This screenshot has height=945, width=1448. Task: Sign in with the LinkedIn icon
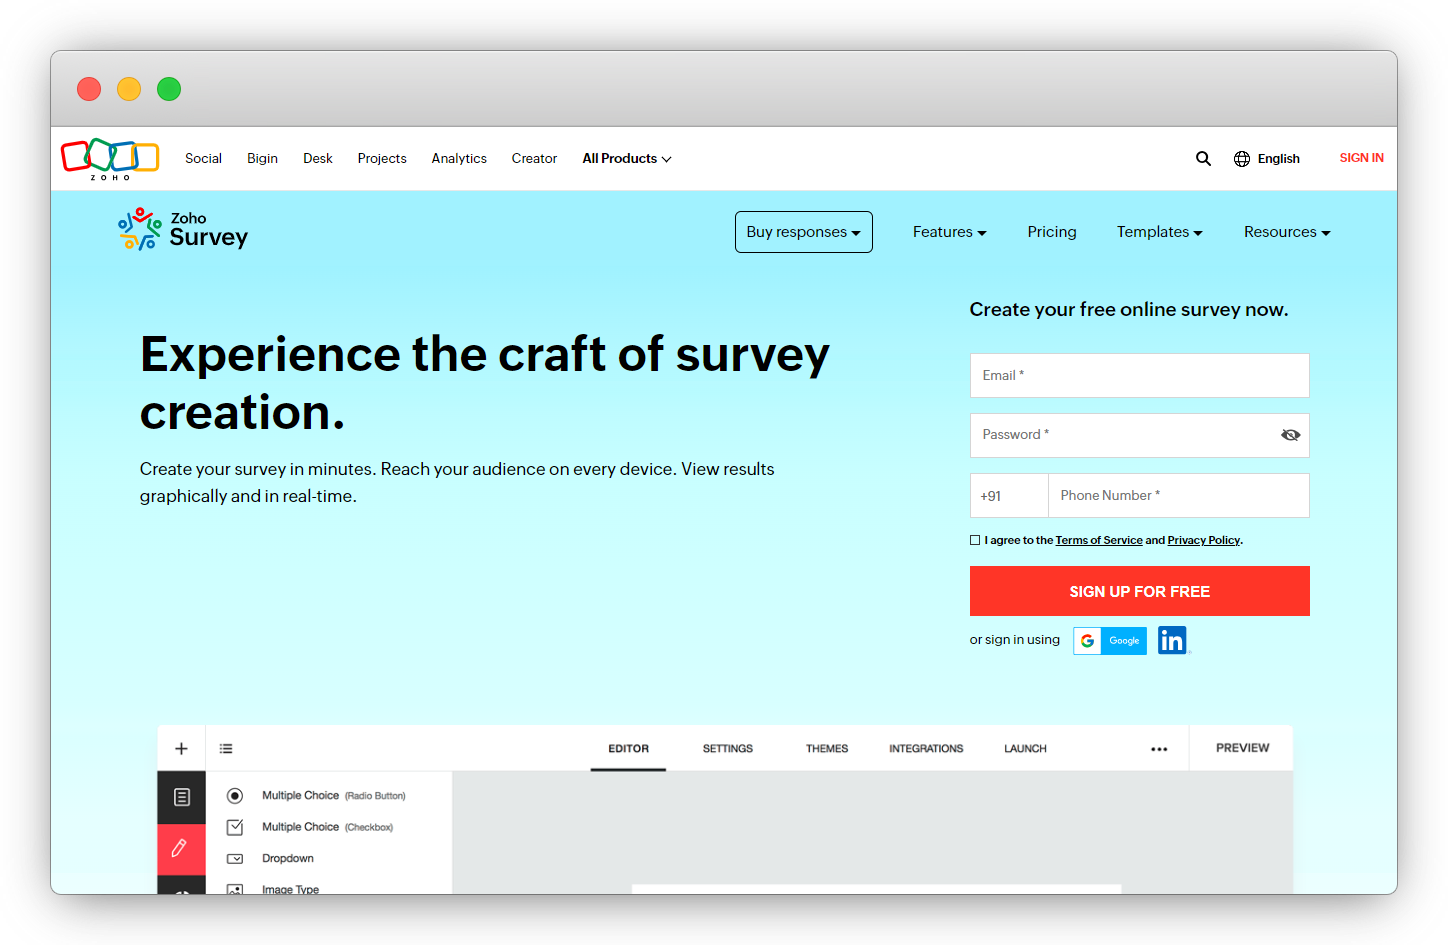tap(1172, 640)
